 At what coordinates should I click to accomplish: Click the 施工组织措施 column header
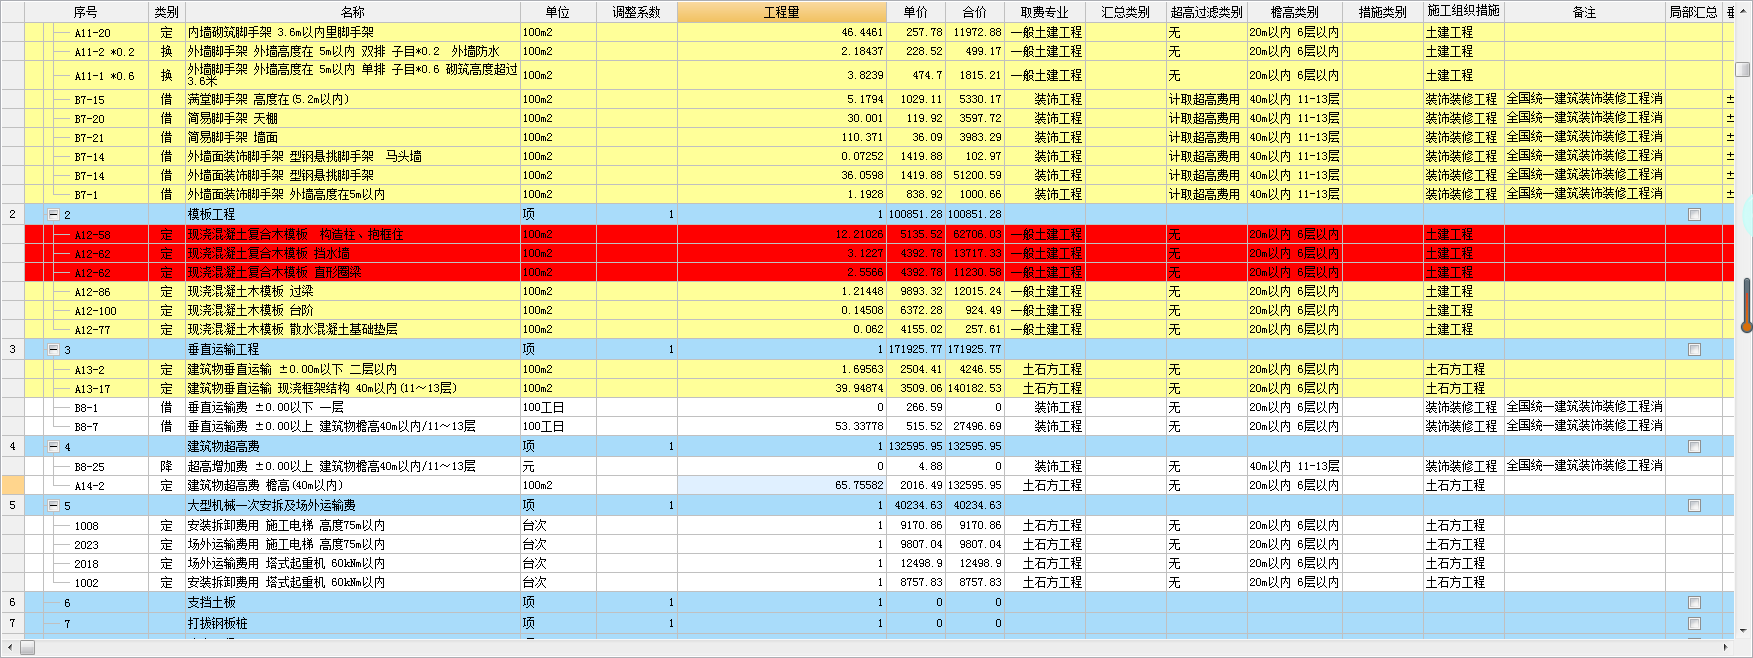[1463, 12]
